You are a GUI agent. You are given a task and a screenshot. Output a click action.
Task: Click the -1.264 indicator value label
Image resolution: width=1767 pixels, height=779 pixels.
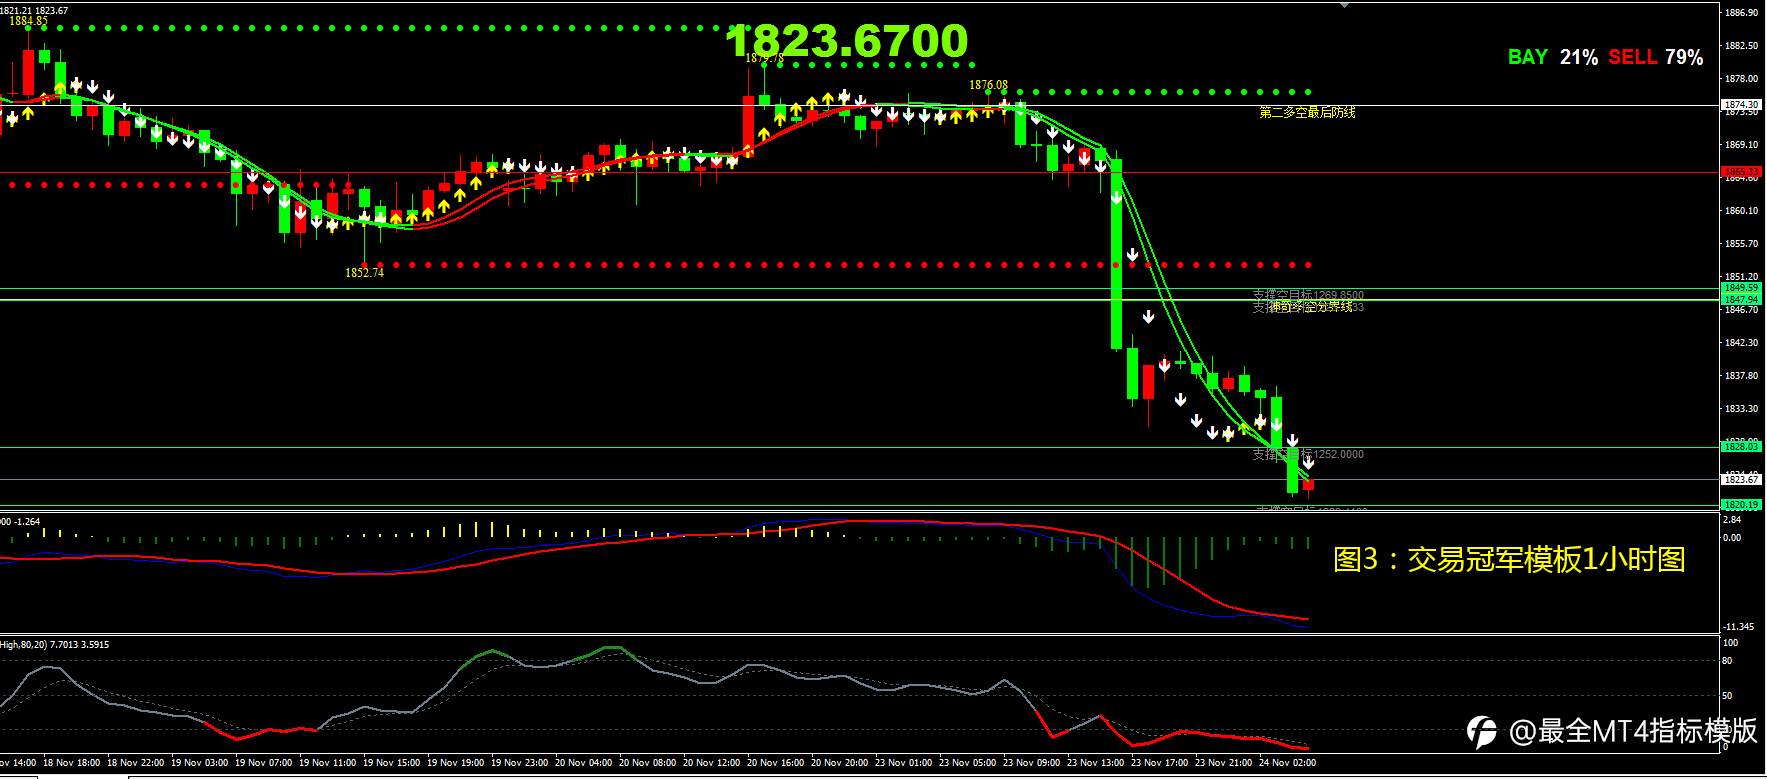(x=26, y=521)
